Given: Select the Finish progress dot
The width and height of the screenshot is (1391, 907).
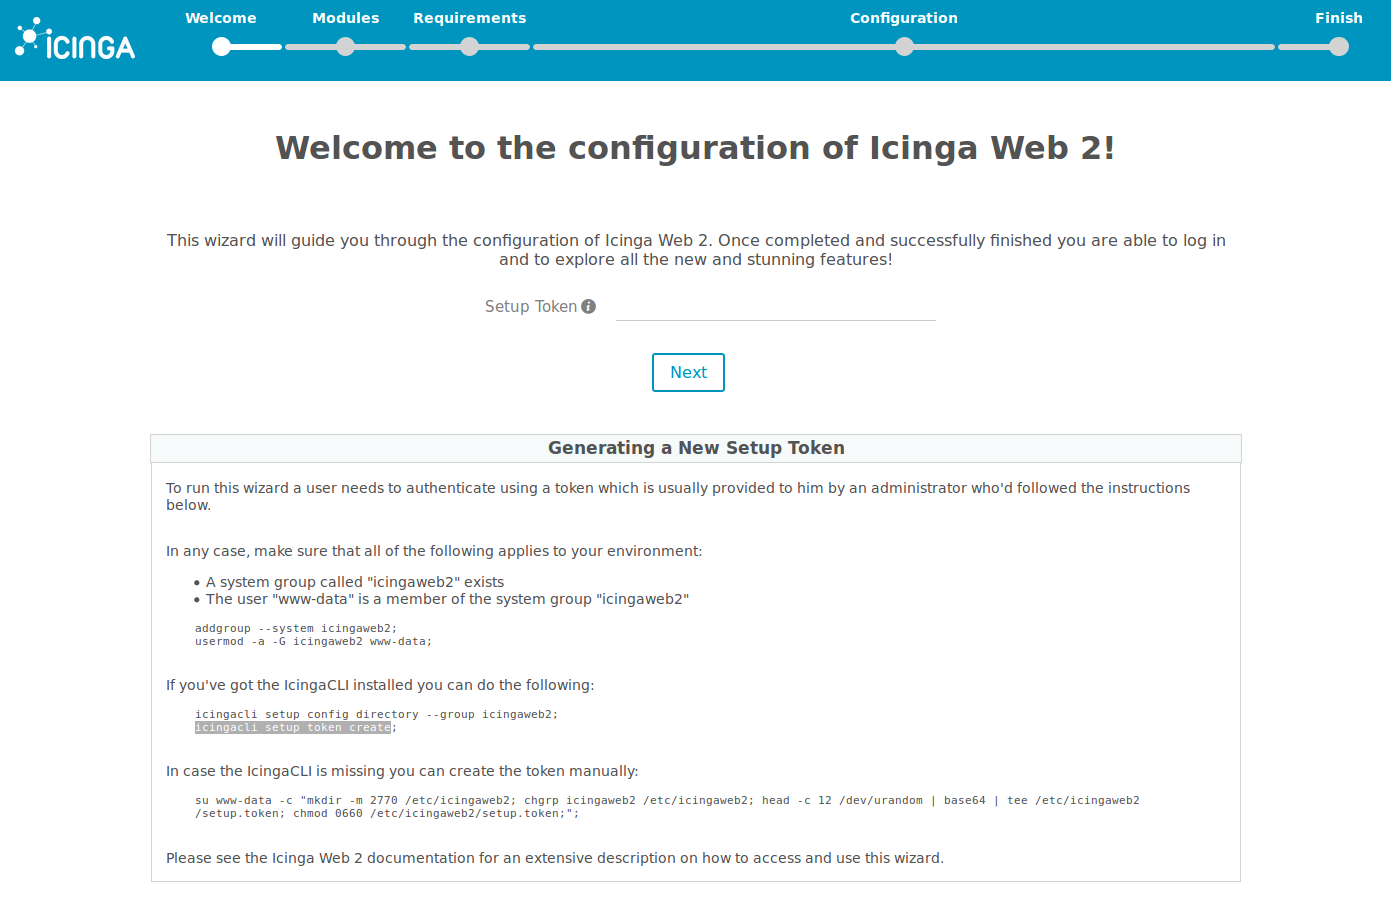Looking at the screenshot, I should coord(1338,46).
